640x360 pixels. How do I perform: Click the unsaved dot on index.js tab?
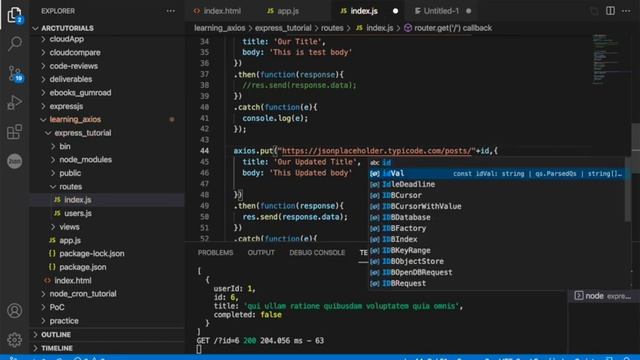[x=395, y=11]
